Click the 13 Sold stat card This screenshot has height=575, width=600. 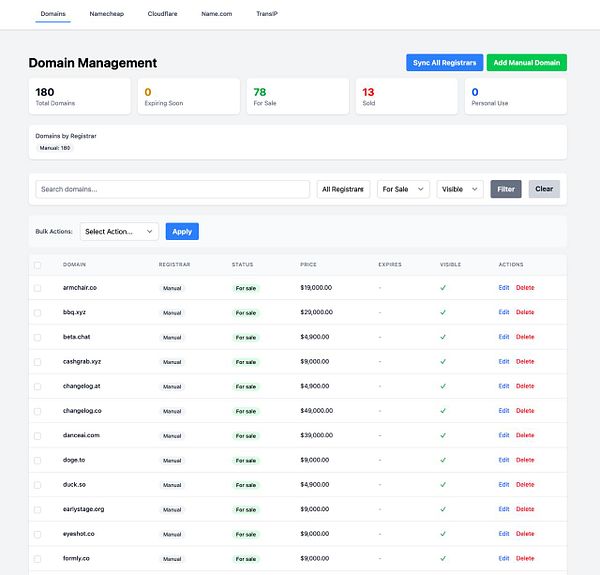point(407,96)
